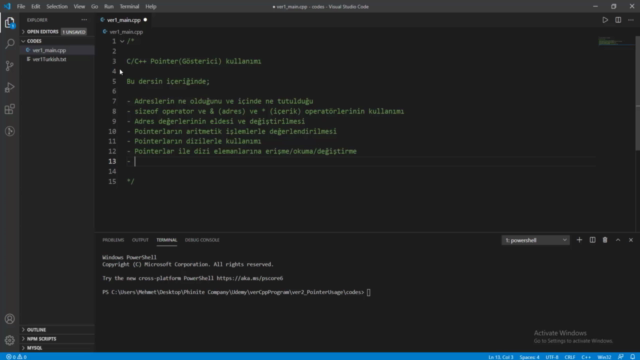This screenshot has width=640, height=360.
Task: Click the 1 UNSAVED badge
Action: pyautogui.click(x=74, y=32)
